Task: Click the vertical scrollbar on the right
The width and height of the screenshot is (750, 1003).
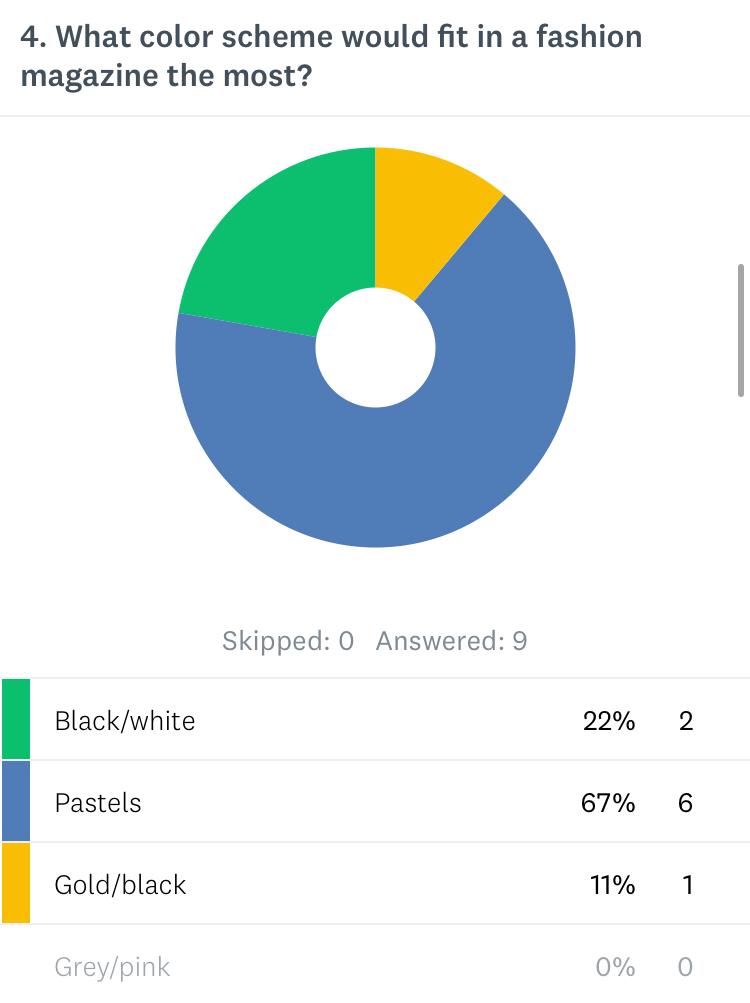Action: 741,330
